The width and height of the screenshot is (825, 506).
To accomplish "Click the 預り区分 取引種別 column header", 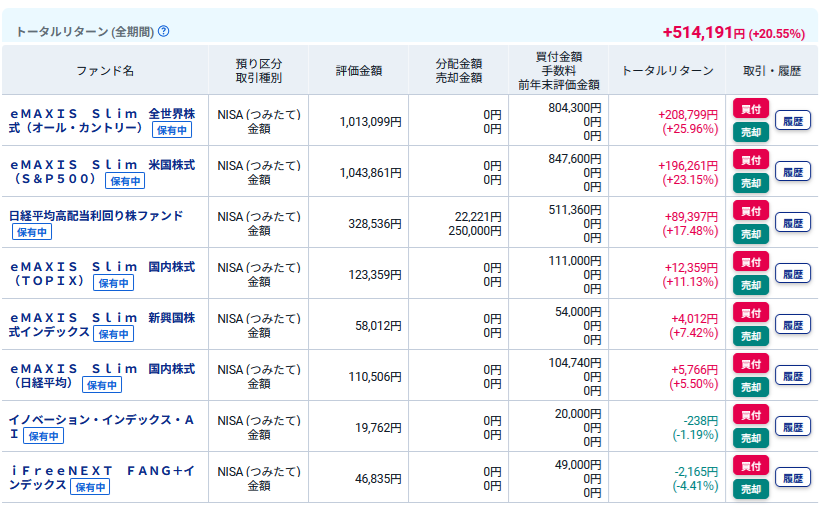I will (x=259, y=70).
